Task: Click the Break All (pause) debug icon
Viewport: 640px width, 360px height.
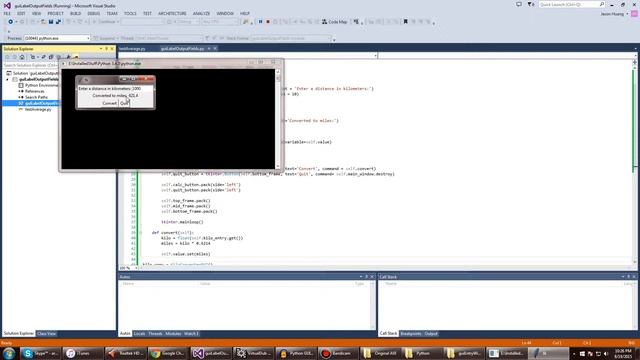Action: pos(260,22)
